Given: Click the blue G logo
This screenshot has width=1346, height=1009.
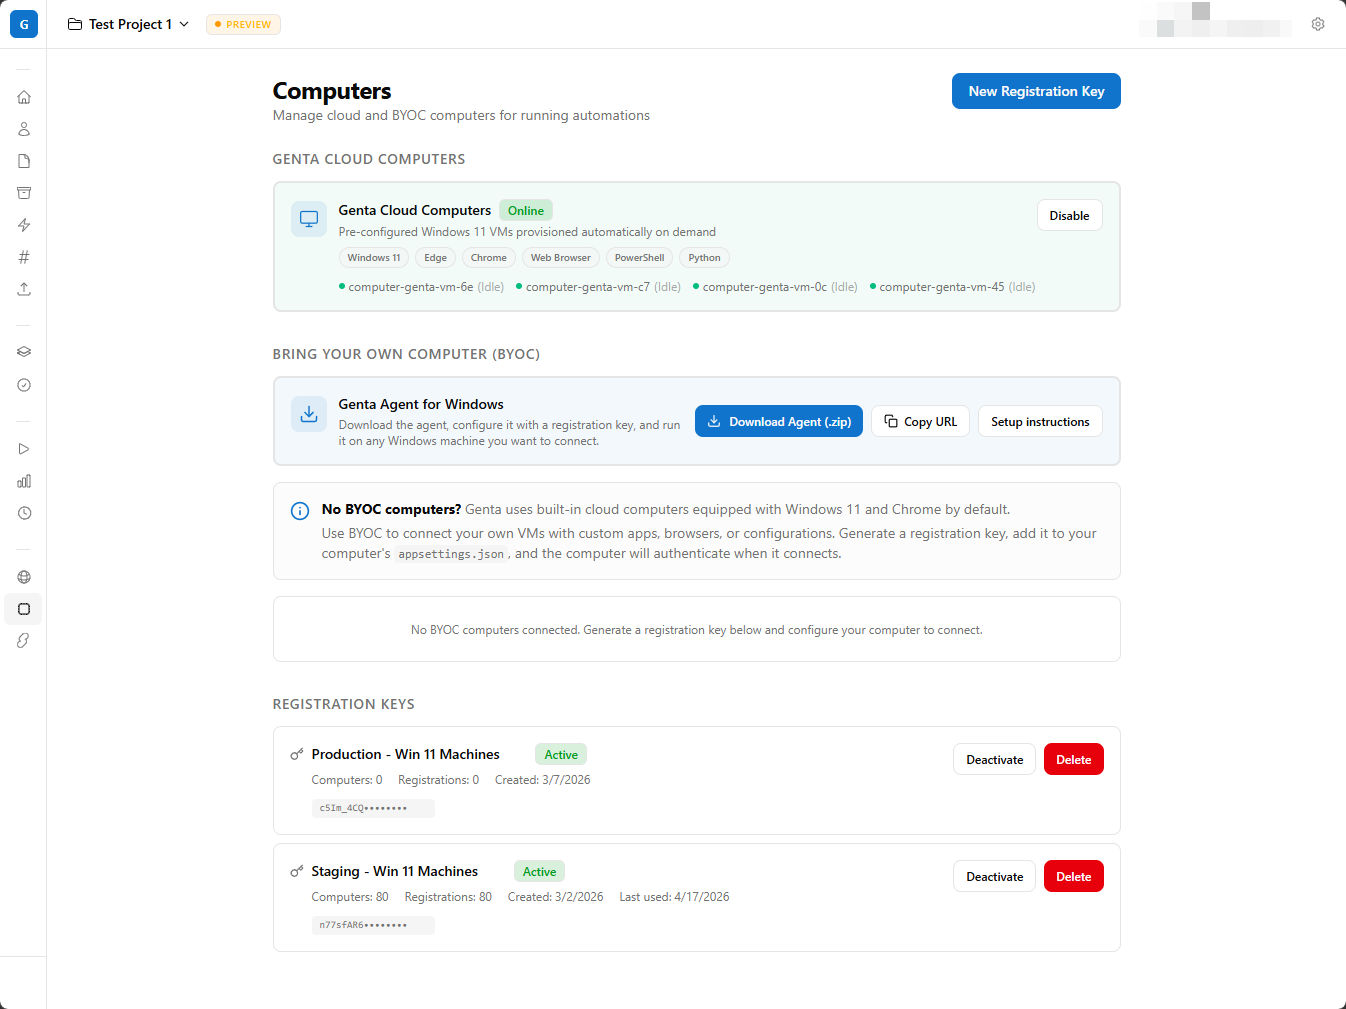Looking at the screenshot, I should coord(24,24).
